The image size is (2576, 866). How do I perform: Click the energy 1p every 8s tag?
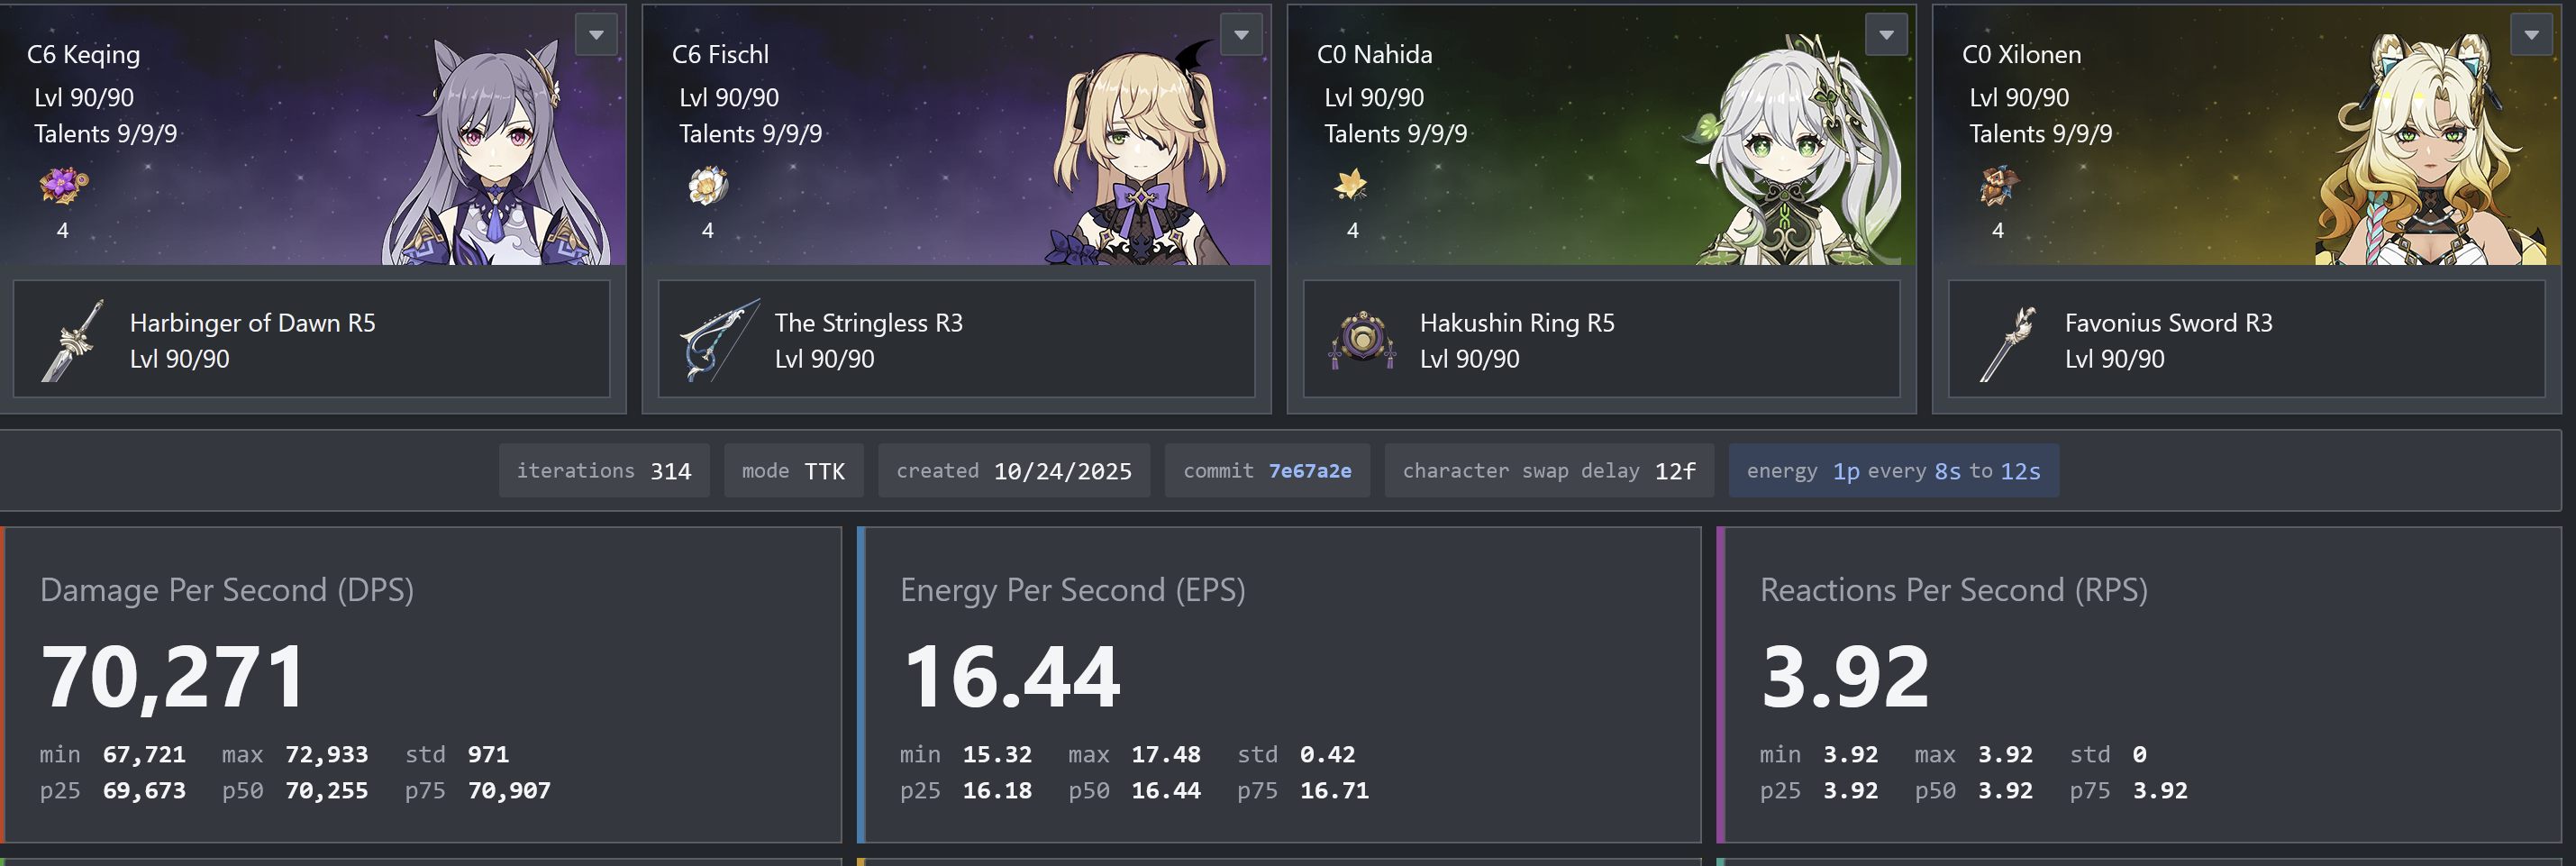[1893, 471]
